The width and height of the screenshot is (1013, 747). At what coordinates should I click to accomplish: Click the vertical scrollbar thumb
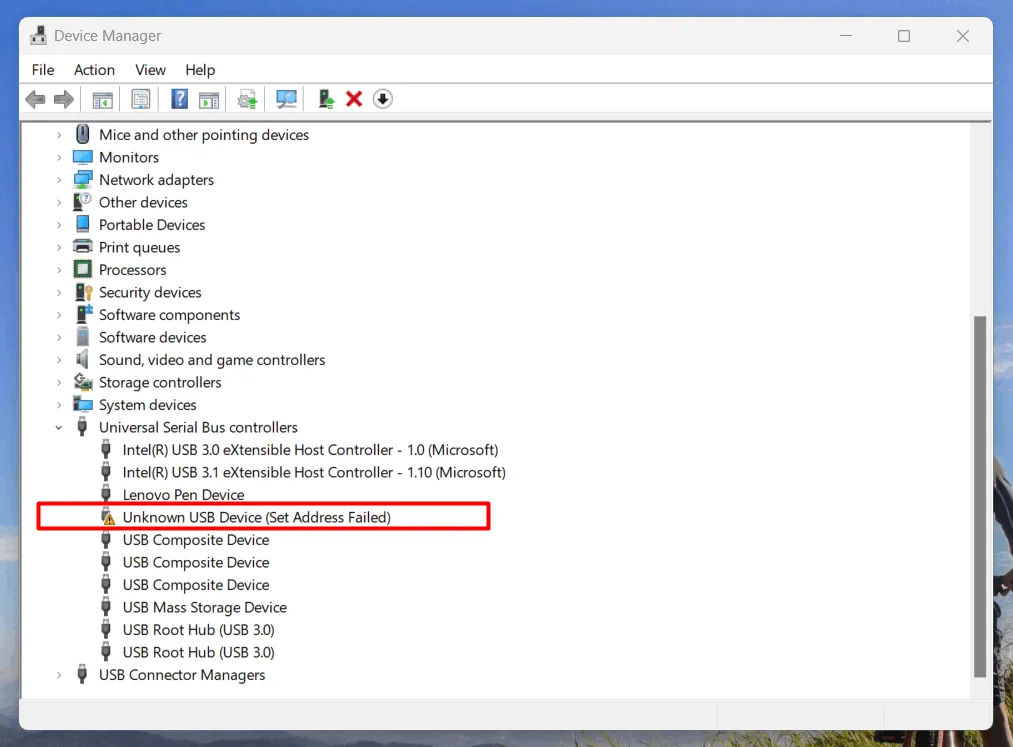[980, 496]
